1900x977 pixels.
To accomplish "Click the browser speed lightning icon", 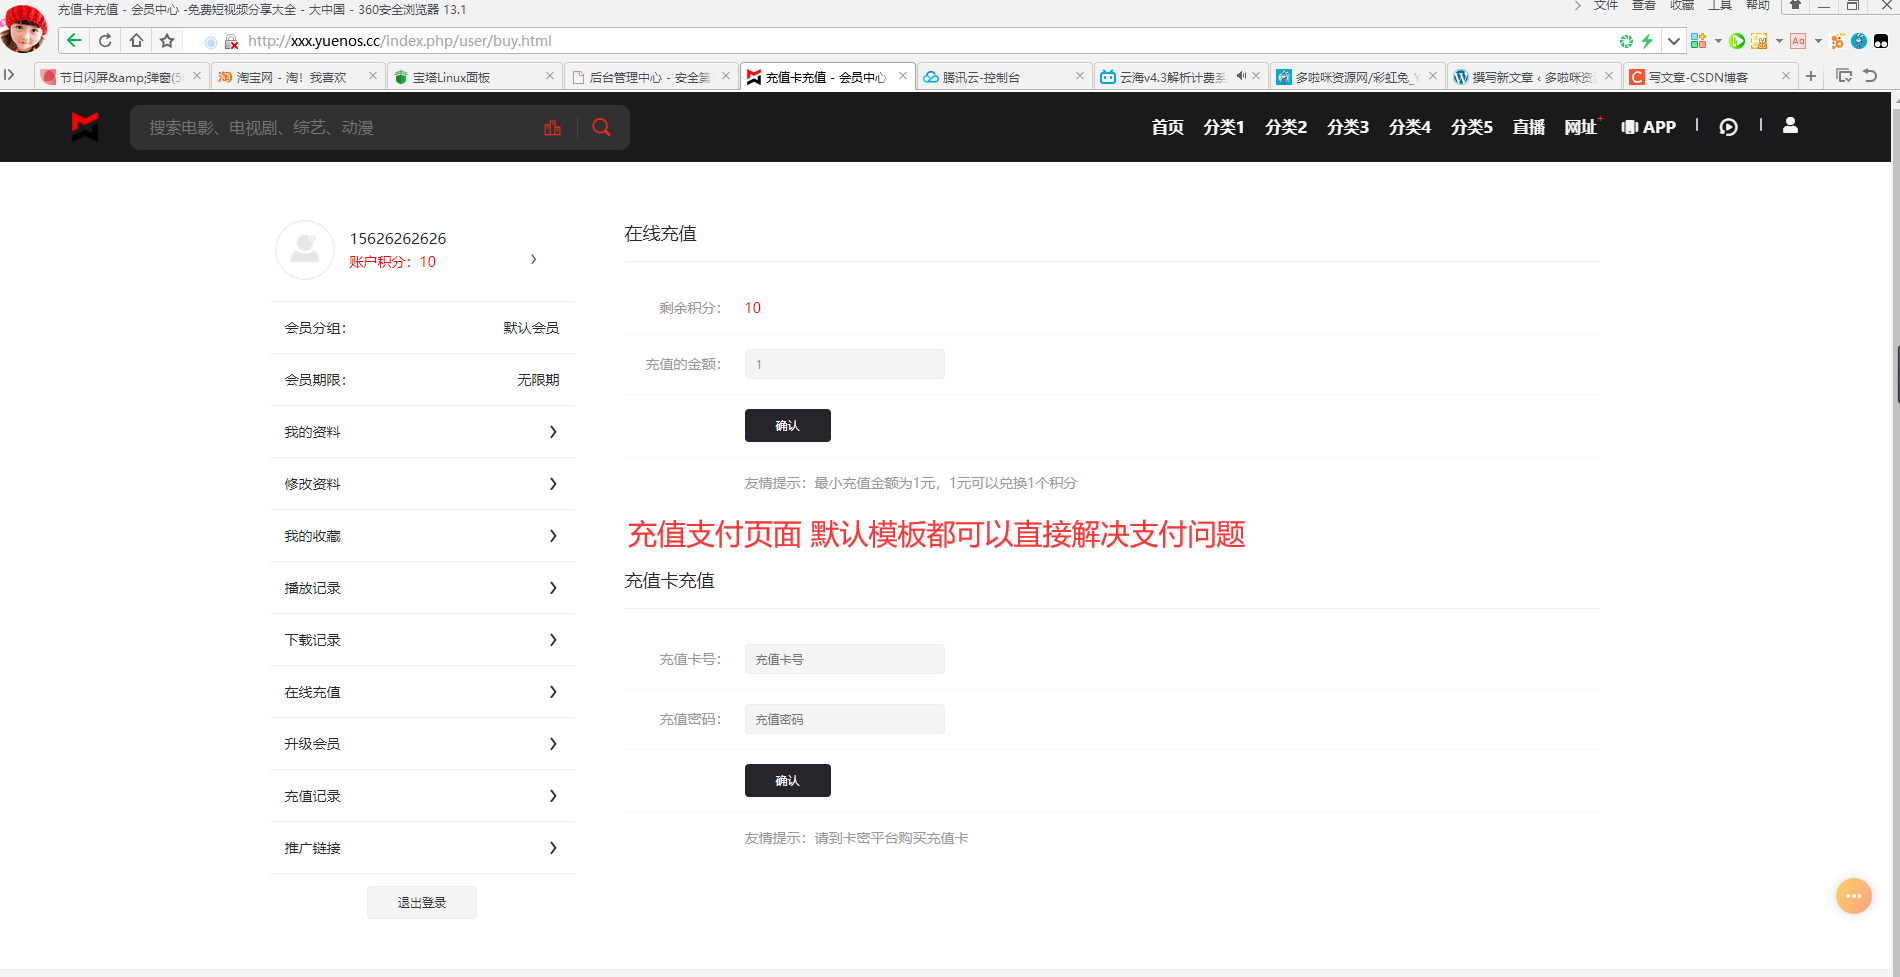I will pyautogui.click(x=1648, y=41).
